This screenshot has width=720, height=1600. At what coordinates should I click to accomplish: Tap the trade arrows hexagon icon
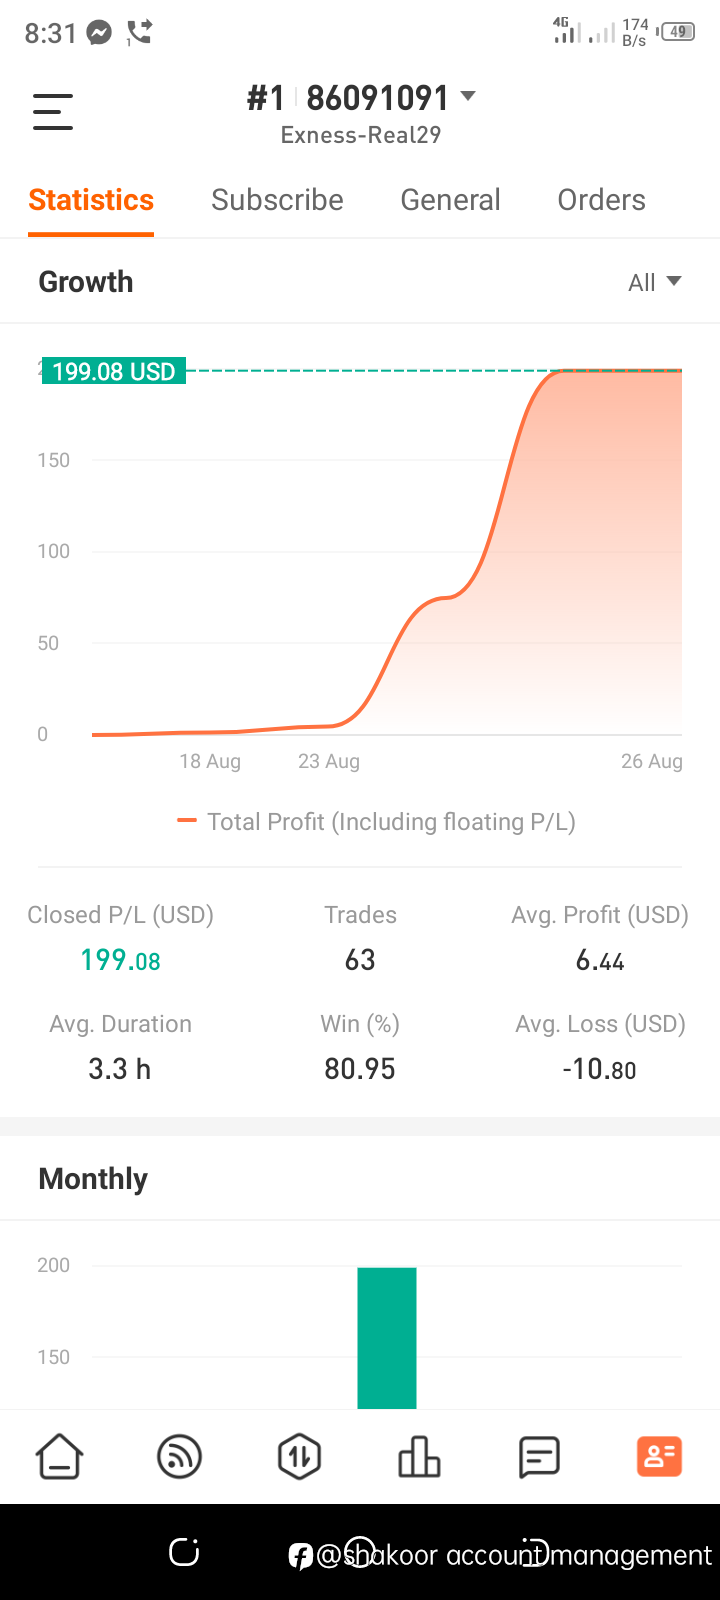pyautogui.click(x=299, y=1456)
